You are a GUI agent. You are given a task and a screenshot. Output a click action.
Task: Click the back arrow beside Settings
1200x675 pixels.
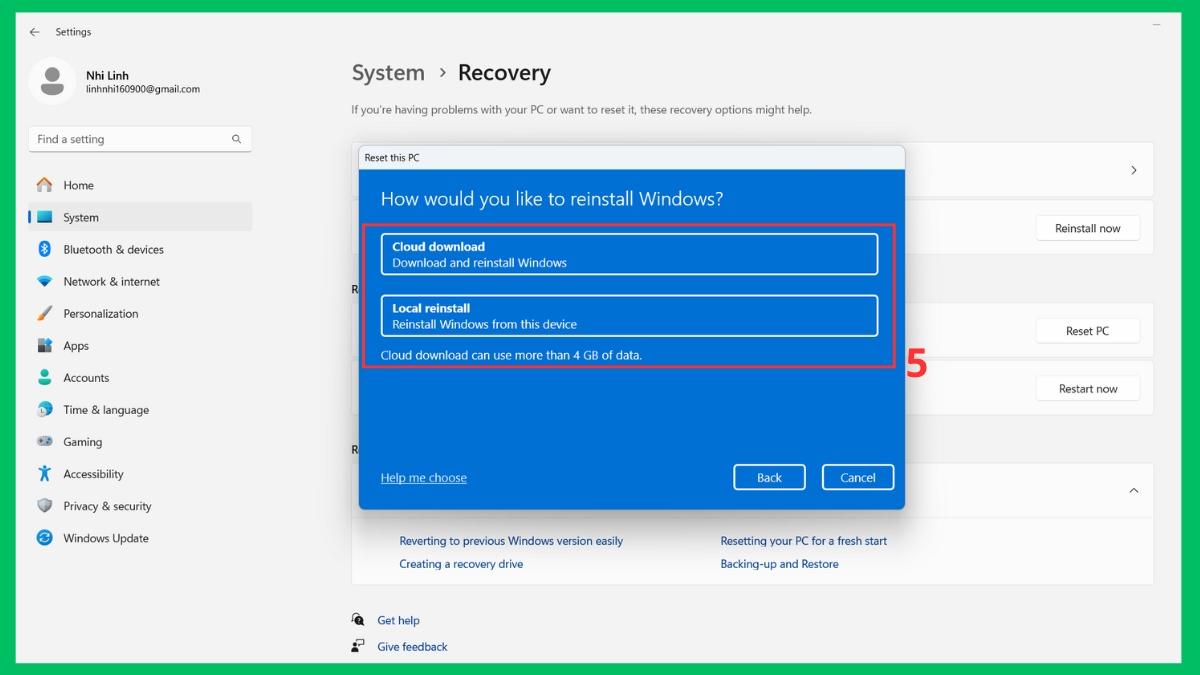pos(36,31)
